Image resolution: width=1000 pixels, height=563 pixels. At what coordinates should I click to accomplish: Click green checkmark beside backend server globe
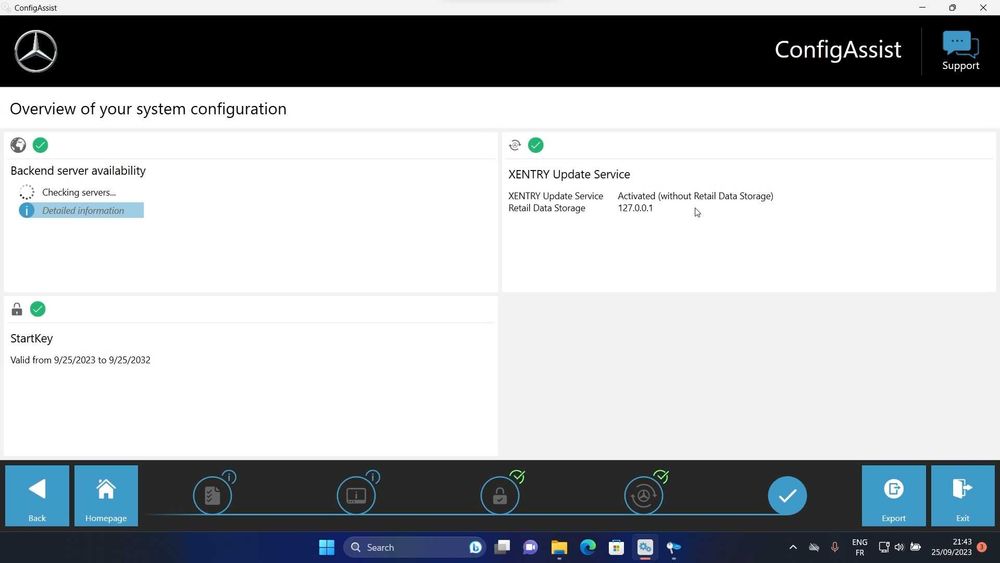pos(40,145)
